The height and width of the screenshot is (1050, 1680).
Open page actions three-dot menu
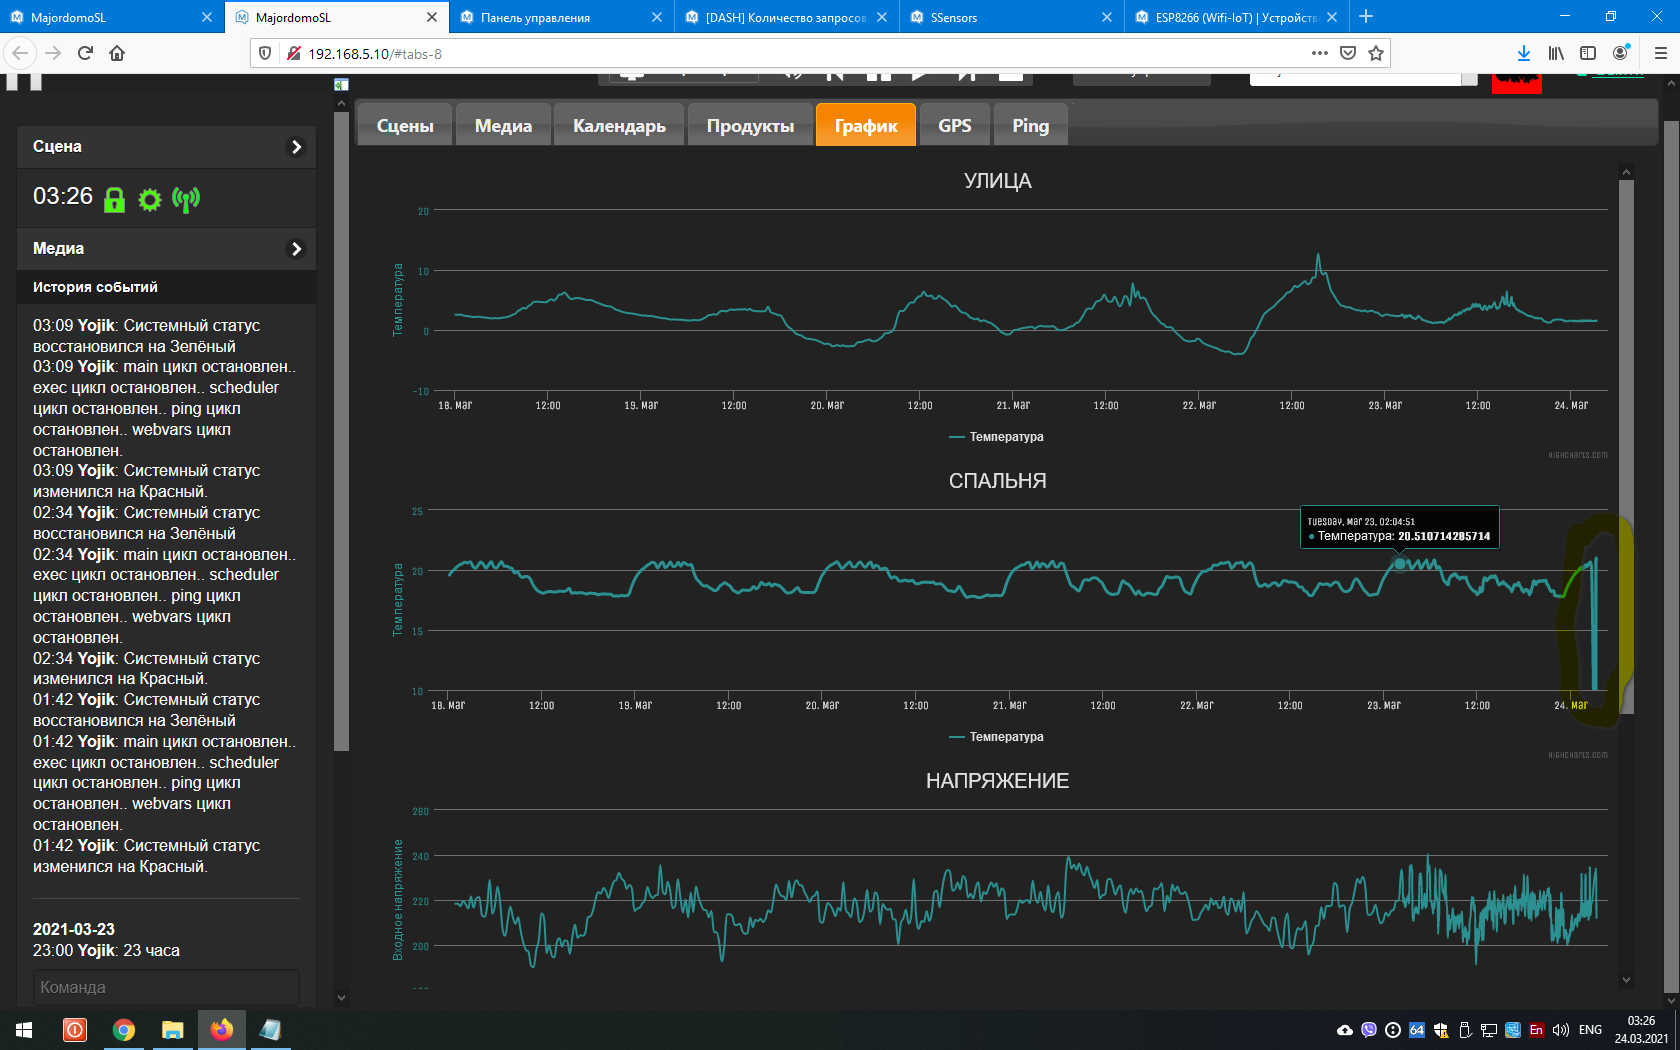1319,54
